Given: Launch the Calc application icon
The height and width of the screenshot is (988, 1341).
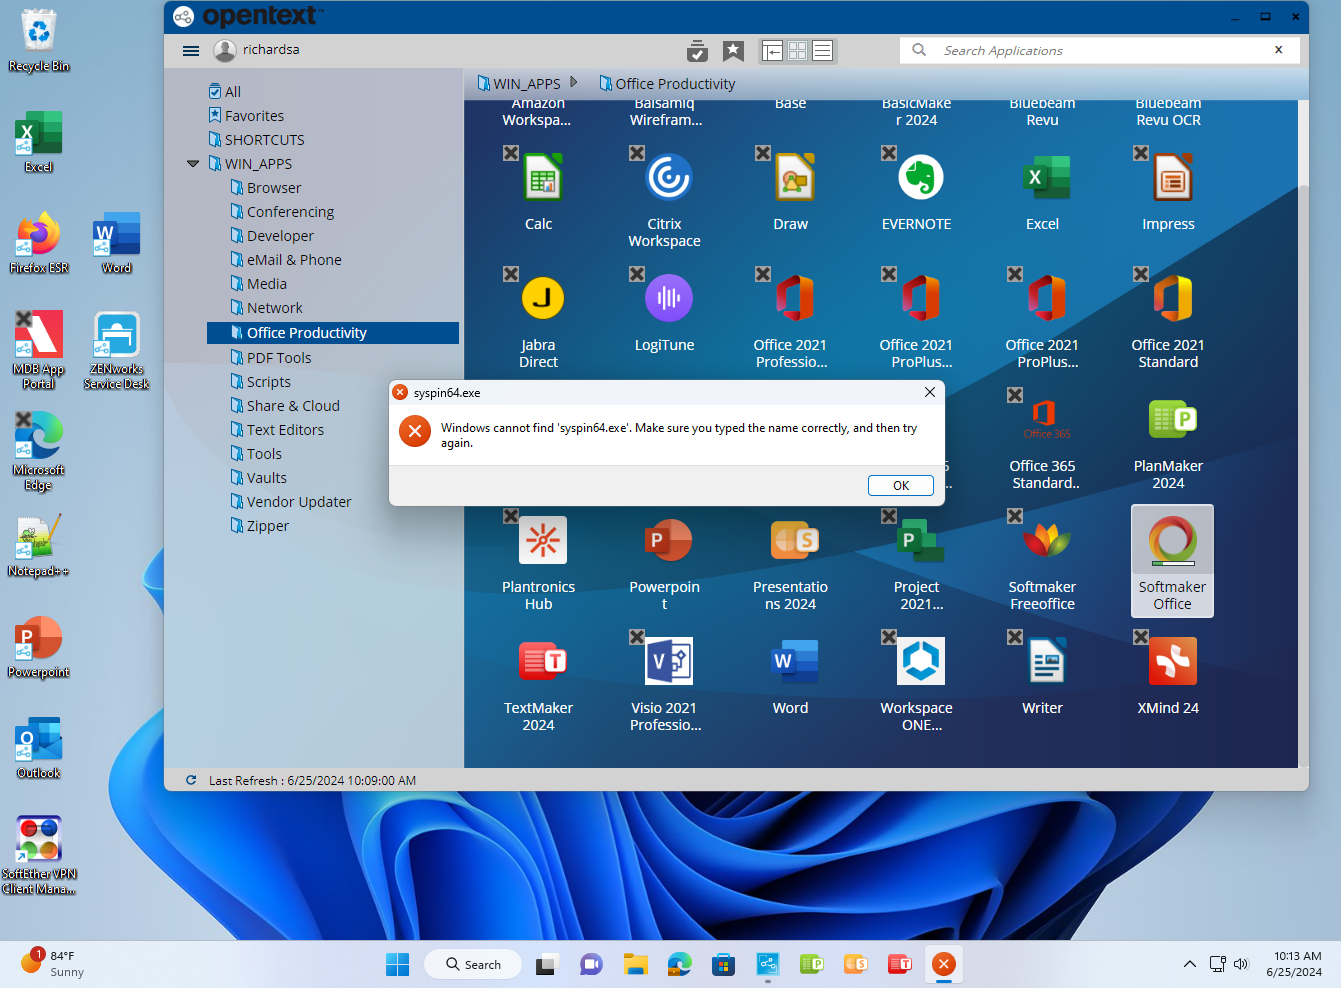Looking at the screenshot, I should pos(542,178).
